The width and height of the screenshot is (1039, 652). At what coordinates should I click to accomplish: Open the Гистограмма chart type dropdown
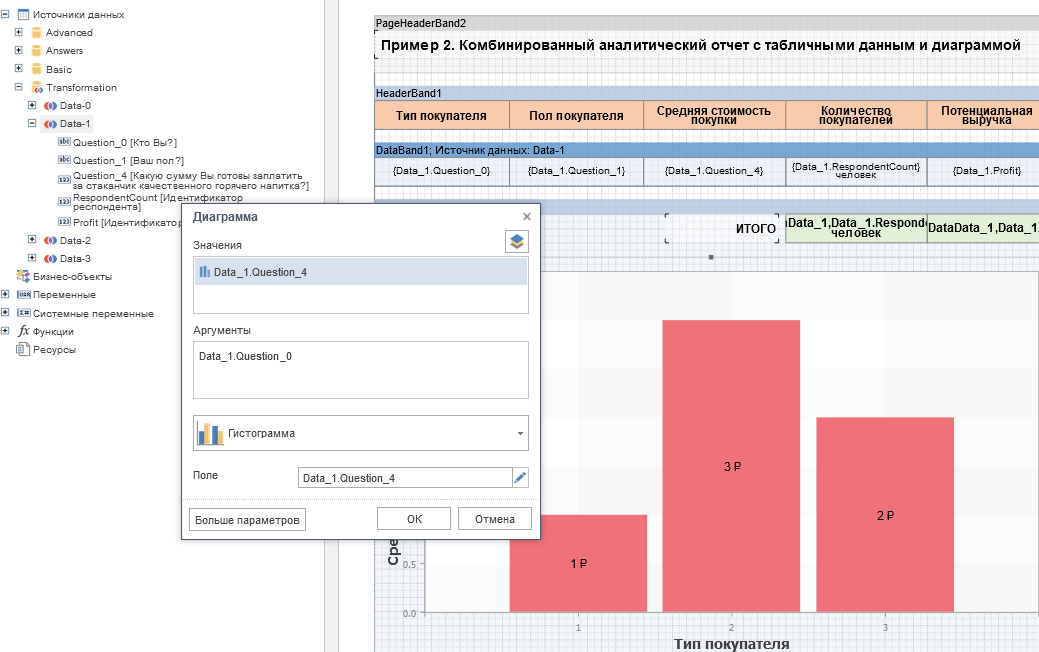pos(360,433)
